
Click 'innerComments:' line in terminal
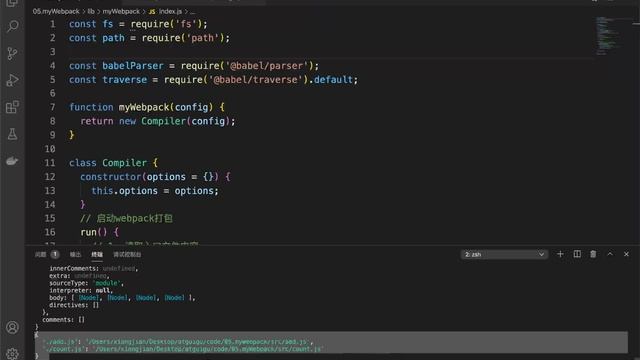point(93,268)
